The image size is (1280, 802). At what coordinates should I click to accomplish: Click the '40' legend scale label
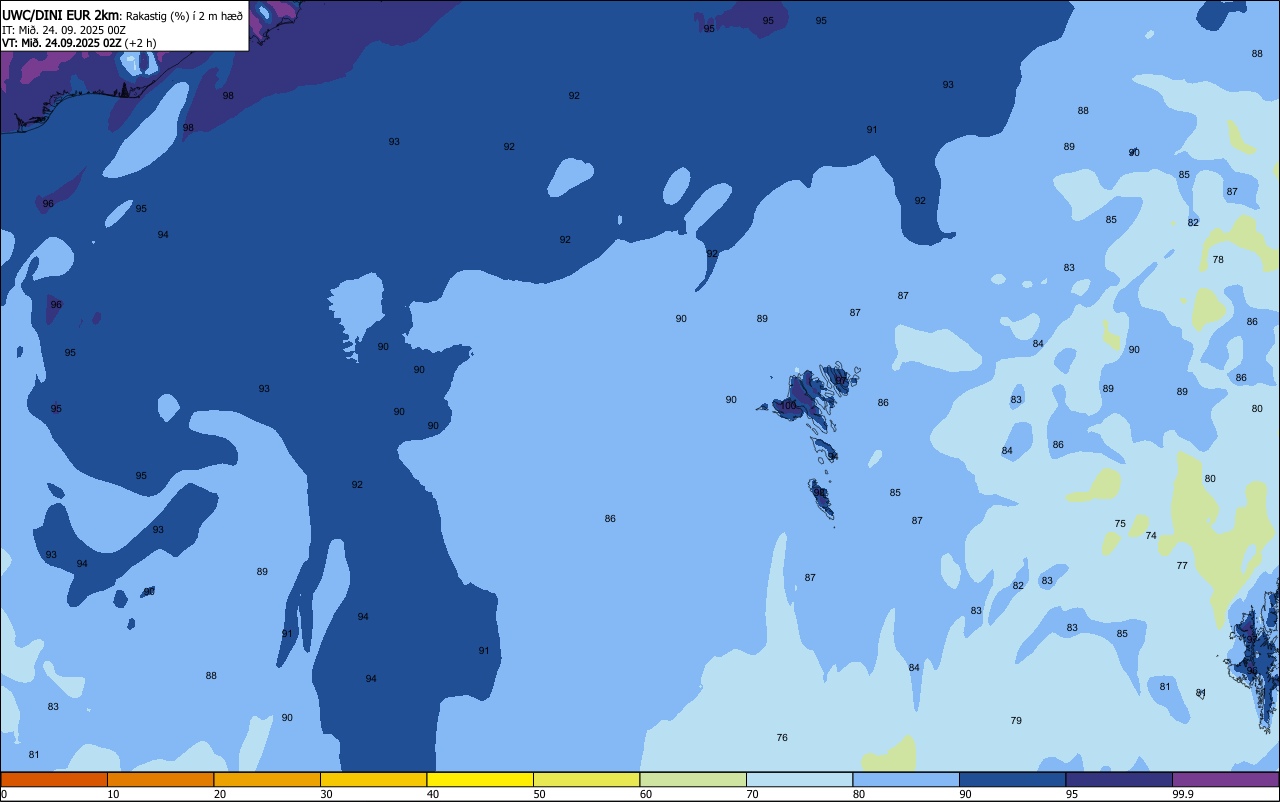click(x=433, y=794)
